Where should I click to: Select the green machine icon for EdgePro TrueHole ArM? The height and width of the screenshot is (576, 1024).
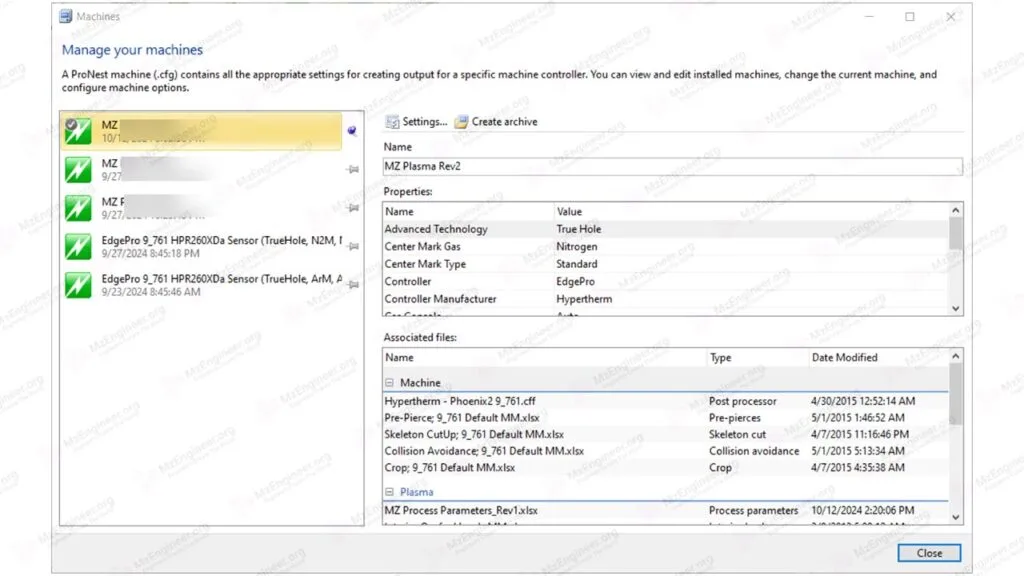[x=77, y=283]
